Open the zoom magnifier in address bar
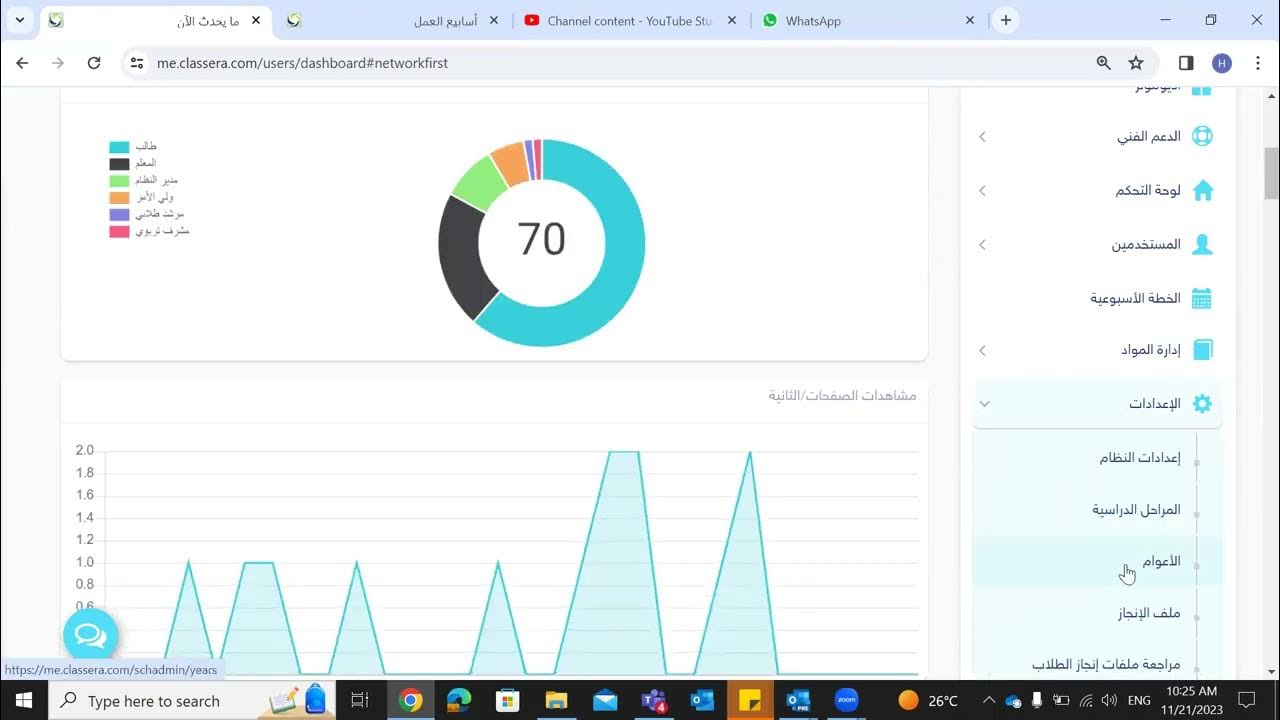The image size is (1280, 720). 1104,63
